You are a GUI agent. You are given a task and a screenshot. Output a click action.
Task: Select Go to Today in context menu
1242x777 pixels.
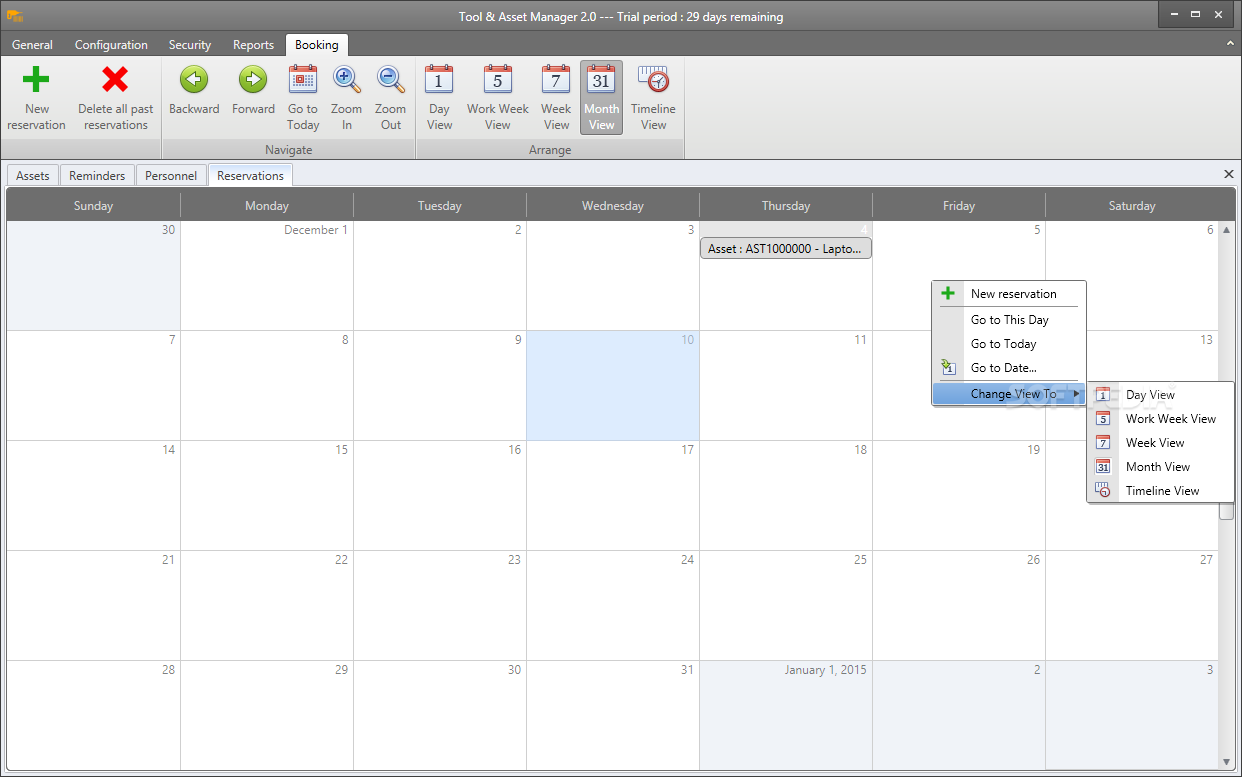click(x=1009, y=344)
